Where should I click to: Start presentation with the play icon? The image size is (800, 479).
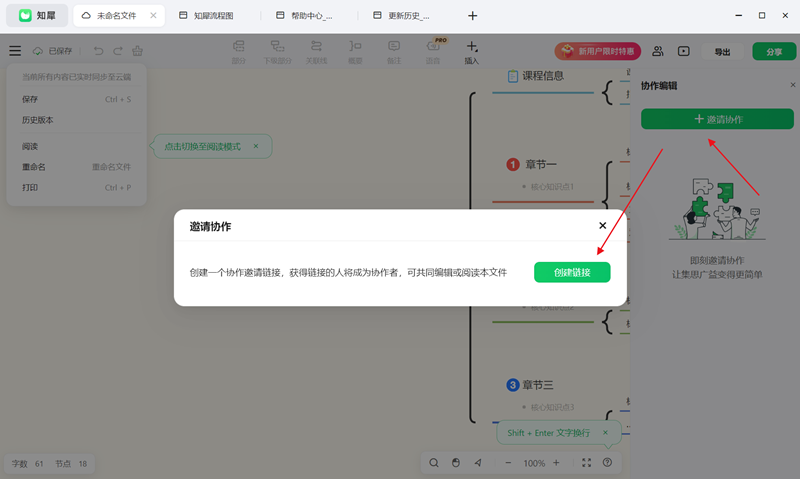tap(684, 51)
